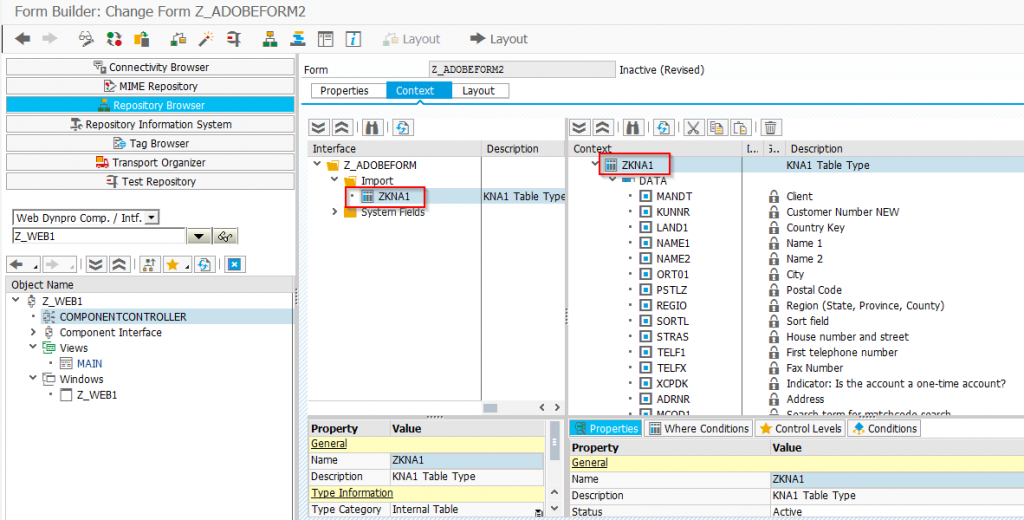Image resolution: width=1024 pixels, height=520 pixels.
Task: Open Repository Information System
Action: click(150, 124)
